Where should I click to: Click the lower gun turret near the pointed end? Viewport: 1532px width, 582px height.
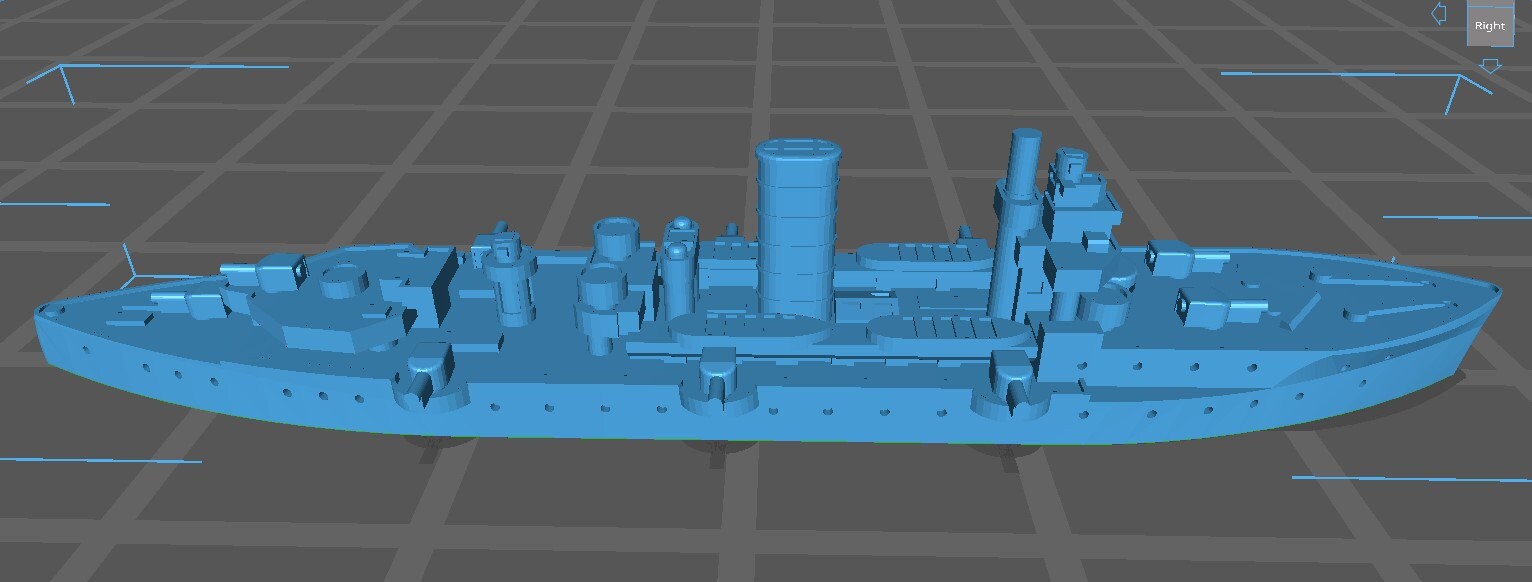coord(1212,303)
